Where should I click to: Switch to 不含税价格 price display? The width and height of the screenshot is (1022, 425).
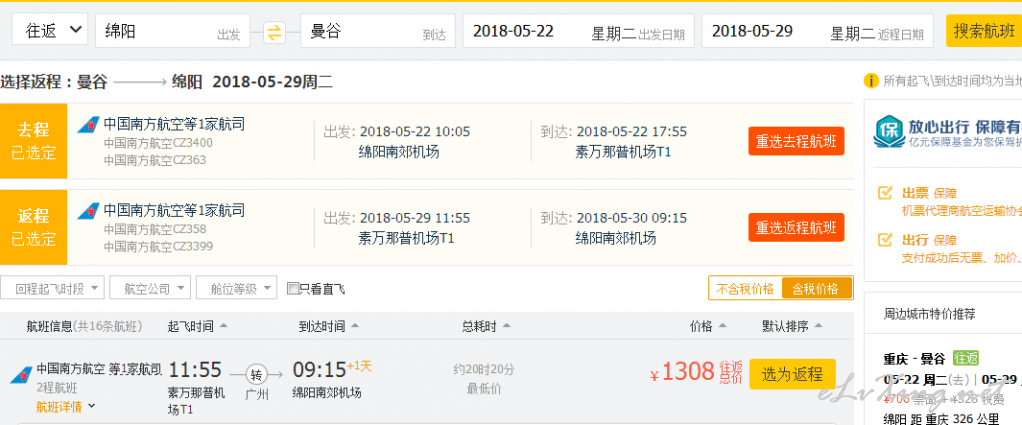(x=745, y=289)
